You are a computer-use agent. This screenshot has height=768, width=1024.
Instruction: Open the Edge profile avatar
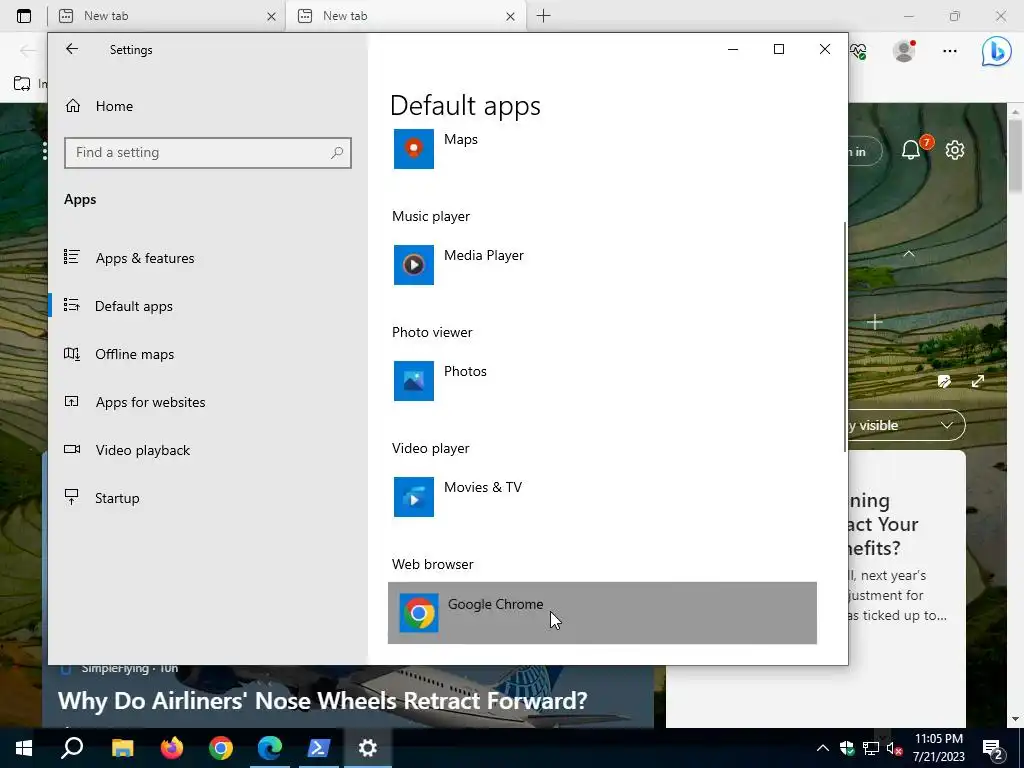point(904,50)
